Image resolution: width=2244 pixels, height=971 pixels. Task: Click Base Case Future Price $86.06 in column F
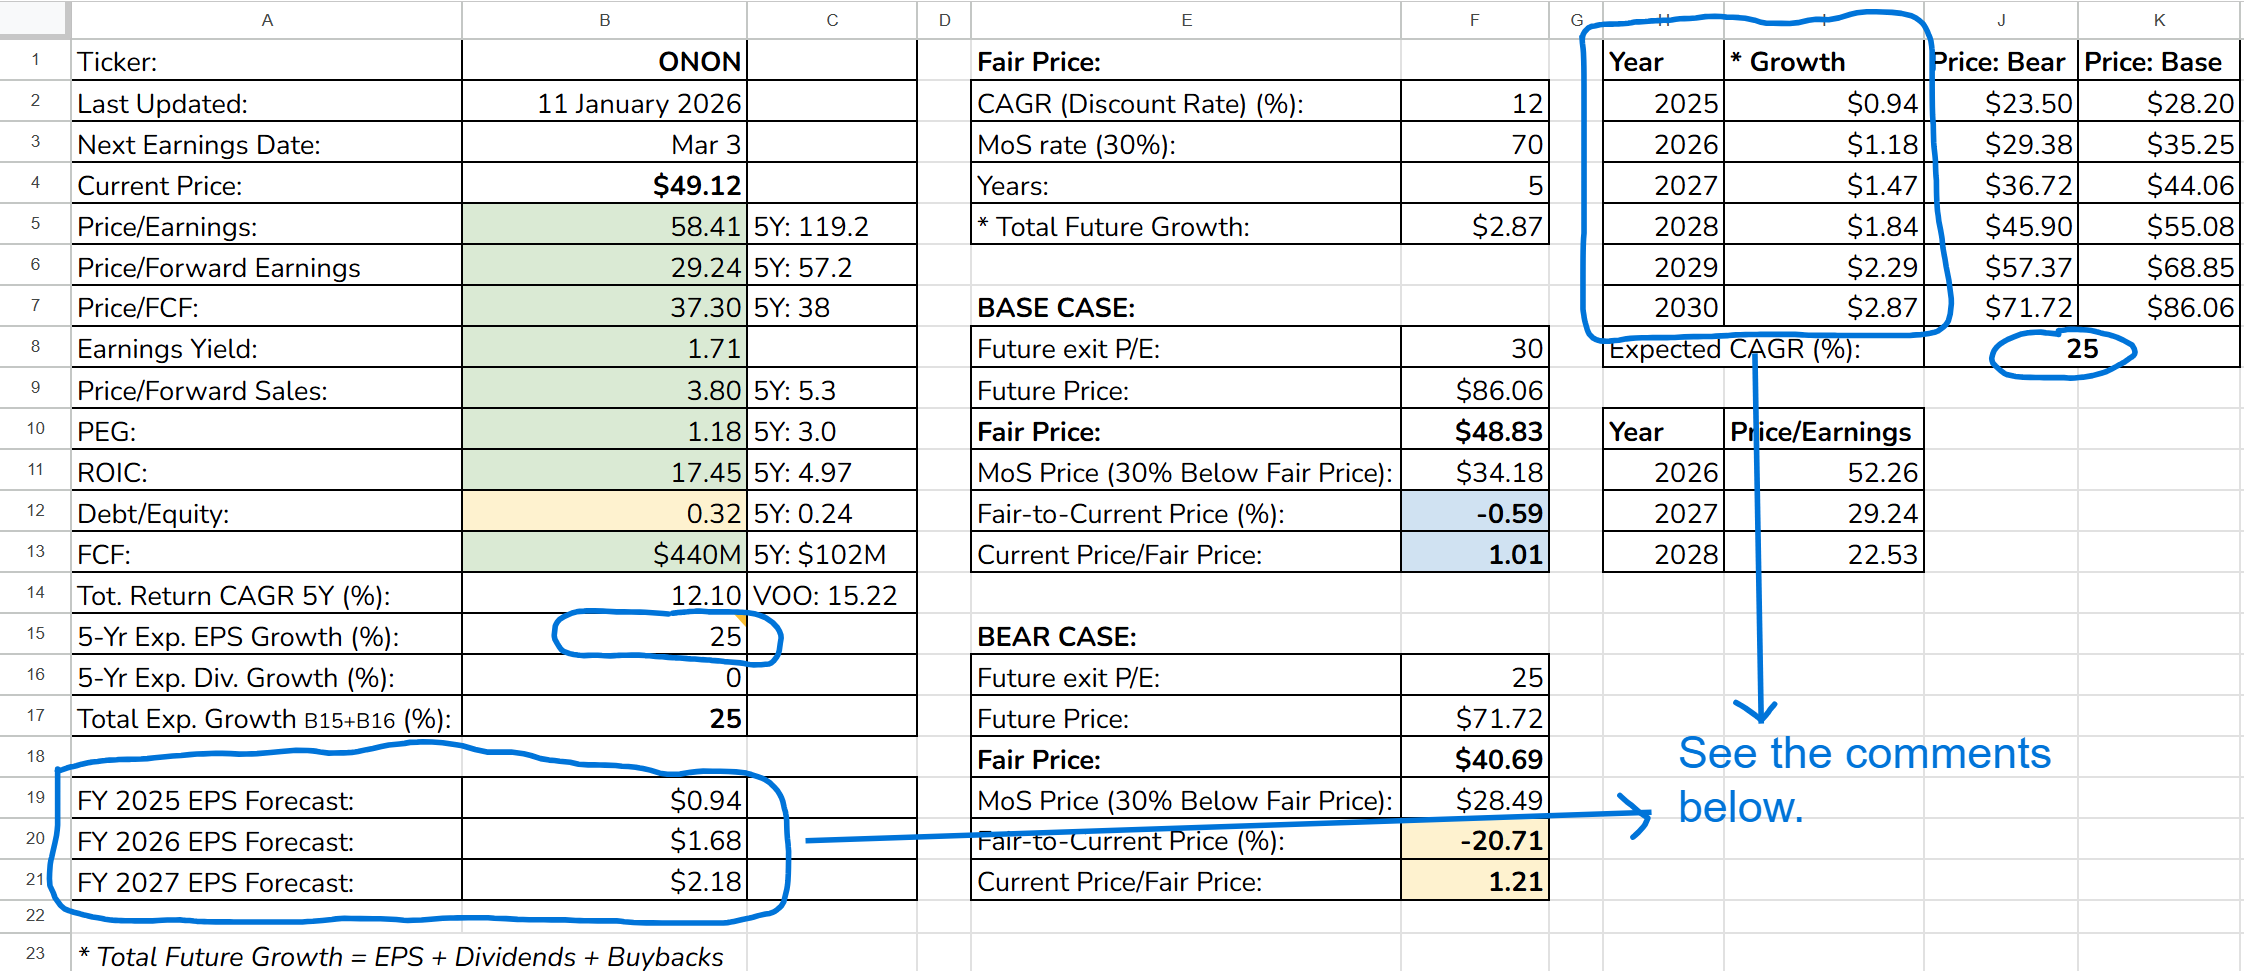pos(1475,390)
